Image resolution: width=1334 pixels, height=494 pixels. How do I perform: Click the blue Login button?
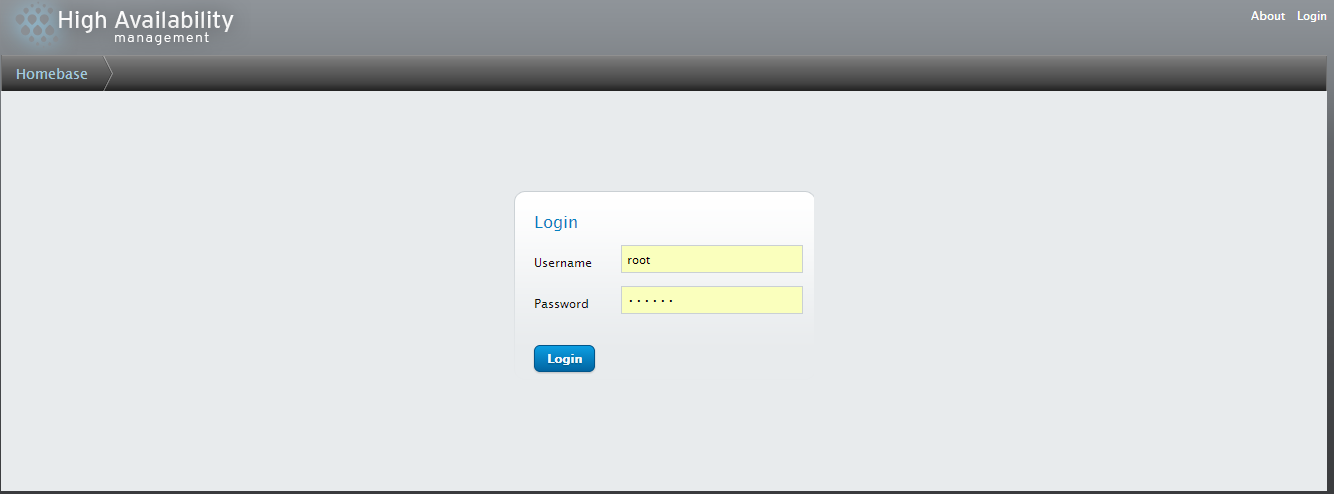(x=564, y=358)
